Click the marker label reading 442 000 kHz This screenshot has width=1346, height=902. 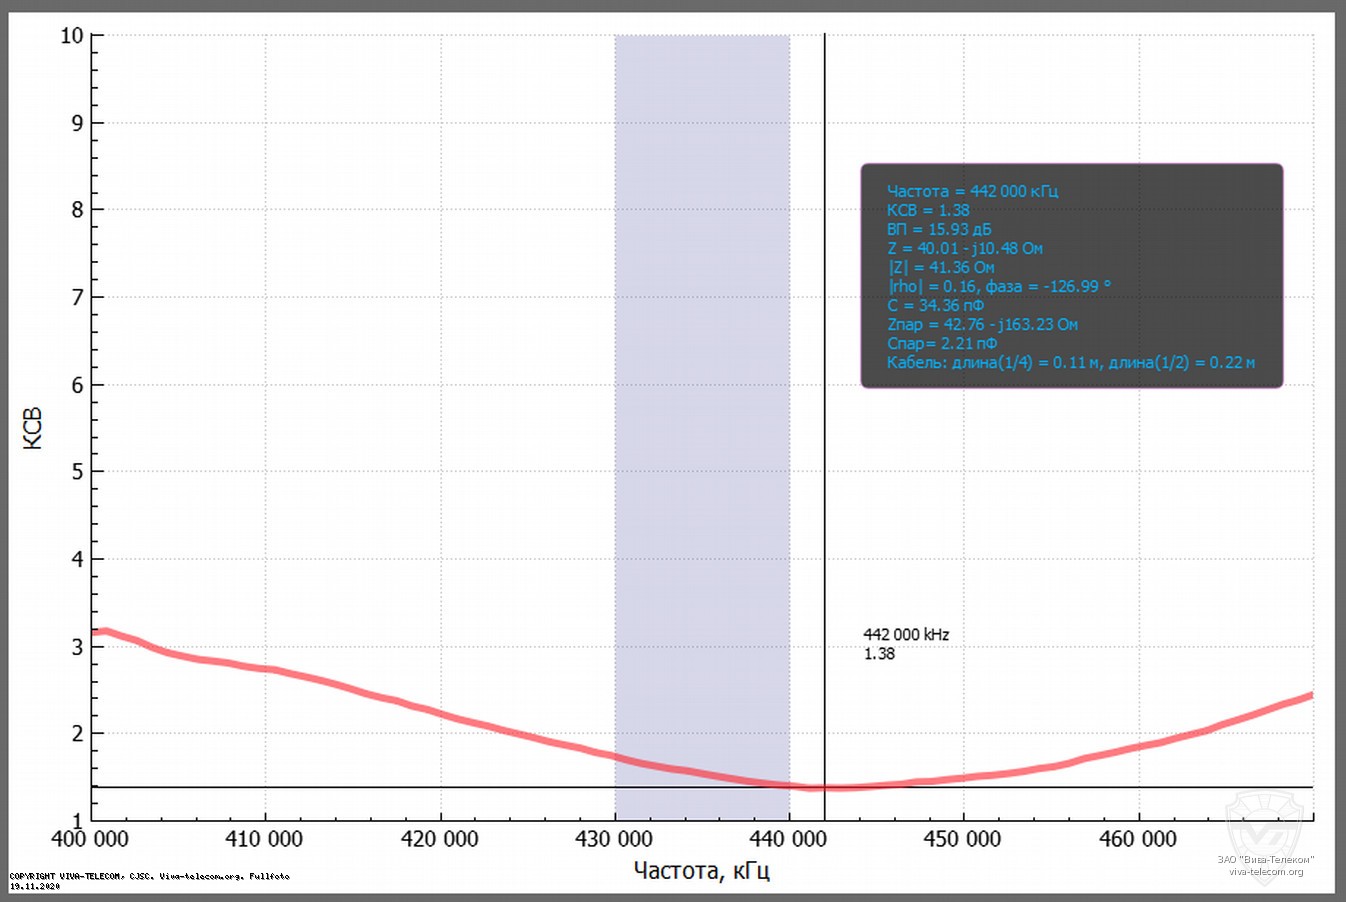(x=906, y=635)
